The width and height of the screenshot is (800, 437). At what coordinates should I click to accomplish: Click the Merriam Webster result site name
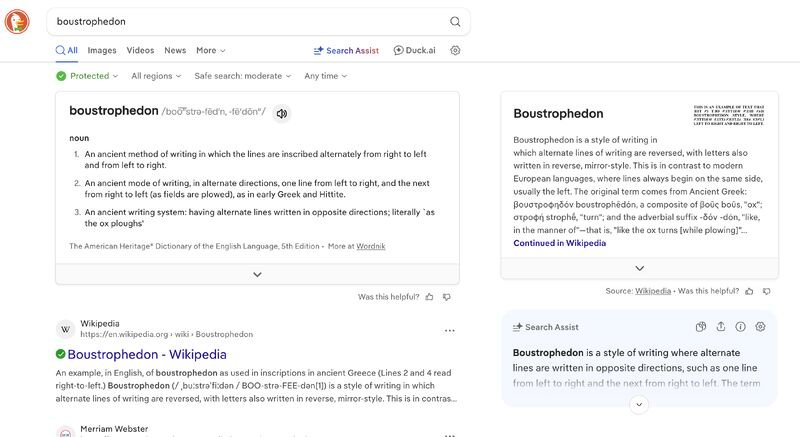click(114, 429)
